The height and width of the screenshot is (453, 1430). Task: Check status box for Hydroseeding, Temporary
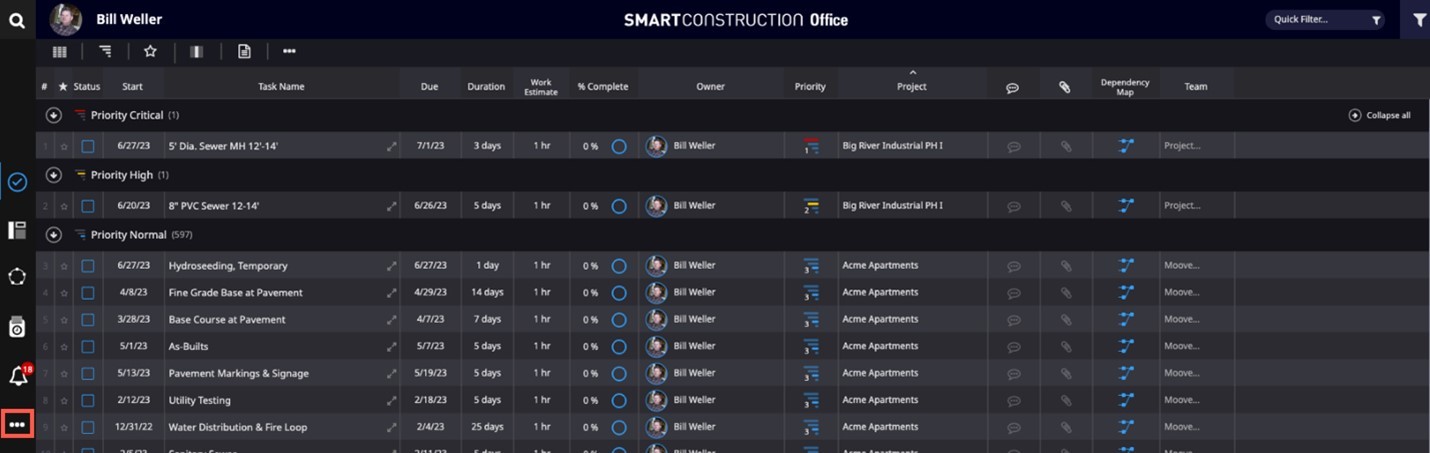click(x=88, y=266)
